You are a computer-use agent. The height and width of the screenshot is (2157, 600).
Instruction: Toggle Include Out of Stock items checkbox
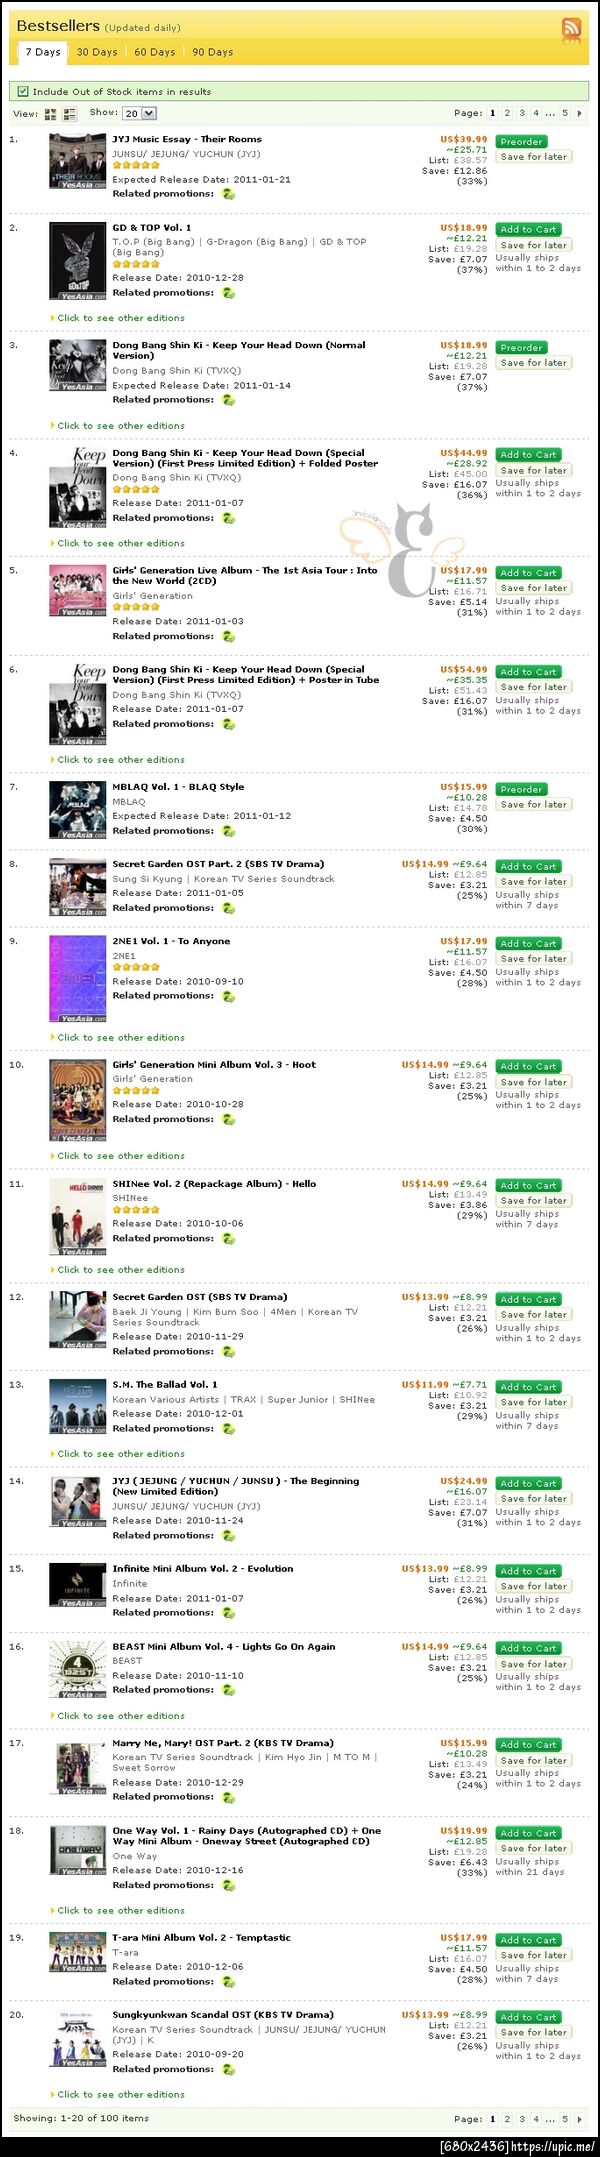click(23, 91)
